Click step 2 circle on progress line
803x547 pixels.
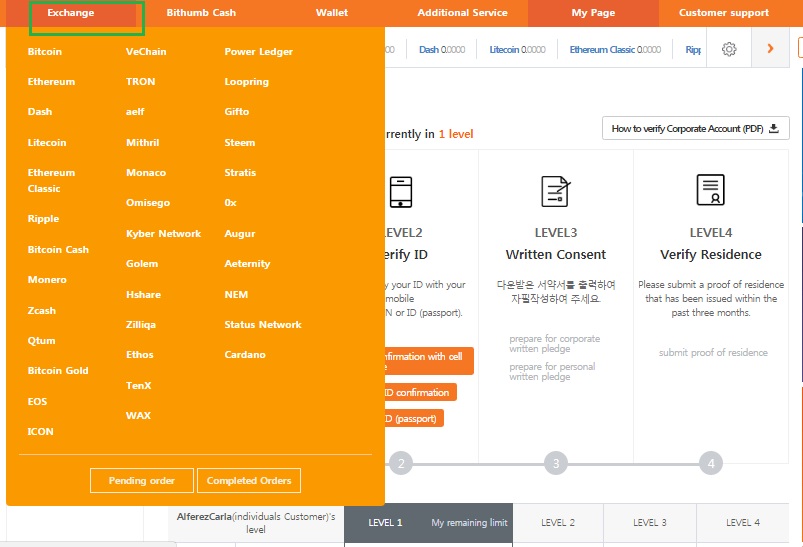pyautogui.click(x=401, y=464)
